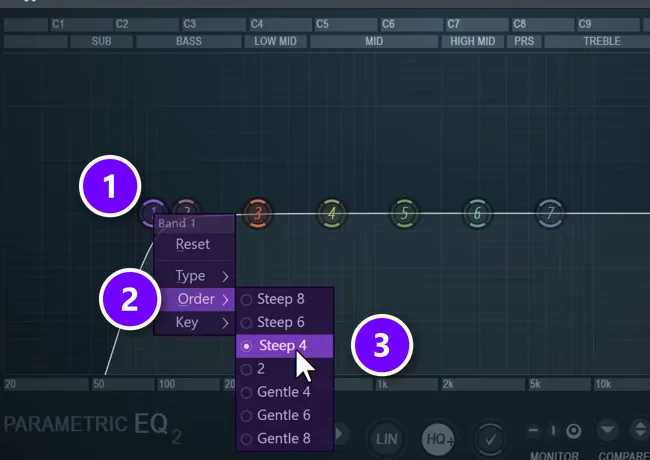Viewport: 650px width, 460px height.
Task: Set monitor mode to the dash icon
Action: pyautogui.click(x=534, y=431)
